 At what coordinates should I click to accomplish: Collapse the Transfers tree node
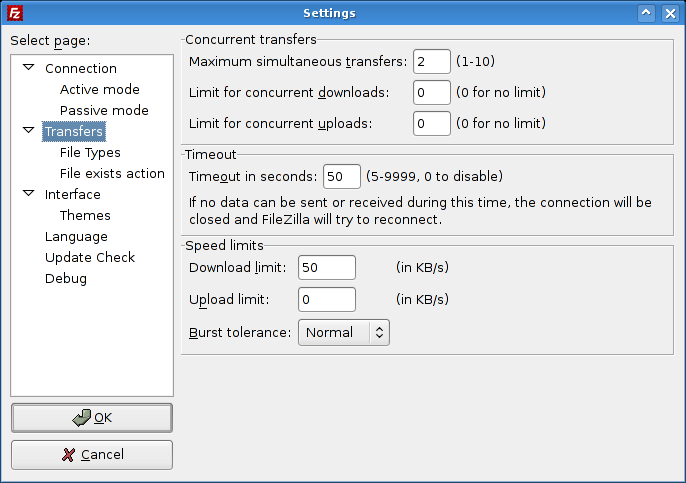[x=29, y=130]
